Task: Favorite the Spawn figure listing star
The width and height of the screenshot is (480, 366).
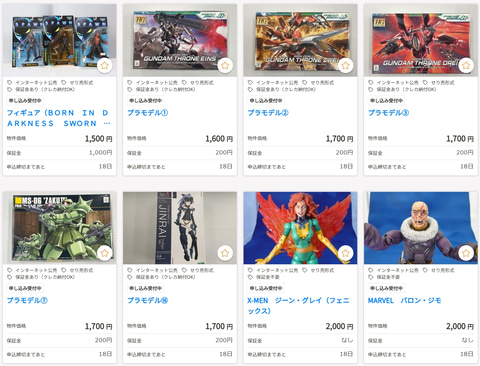Action: pyautogui.click(x=105, y=65)
